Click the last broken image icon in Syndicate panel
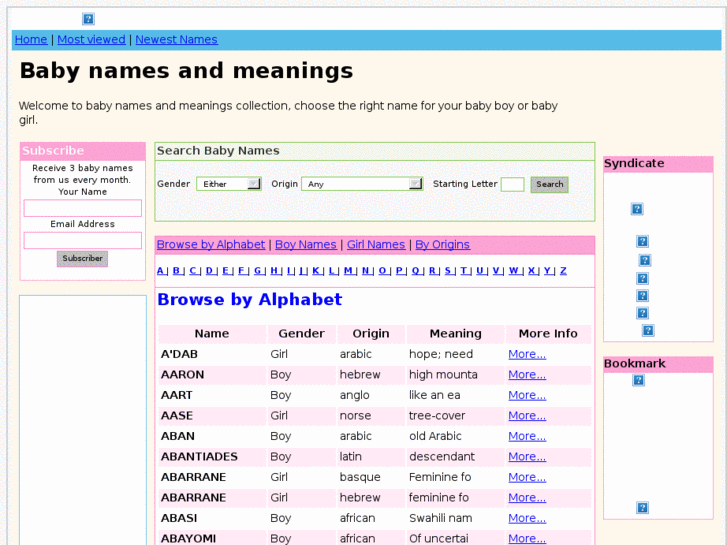The width and height of the screenshot is (727, 545). pos(648,330)
